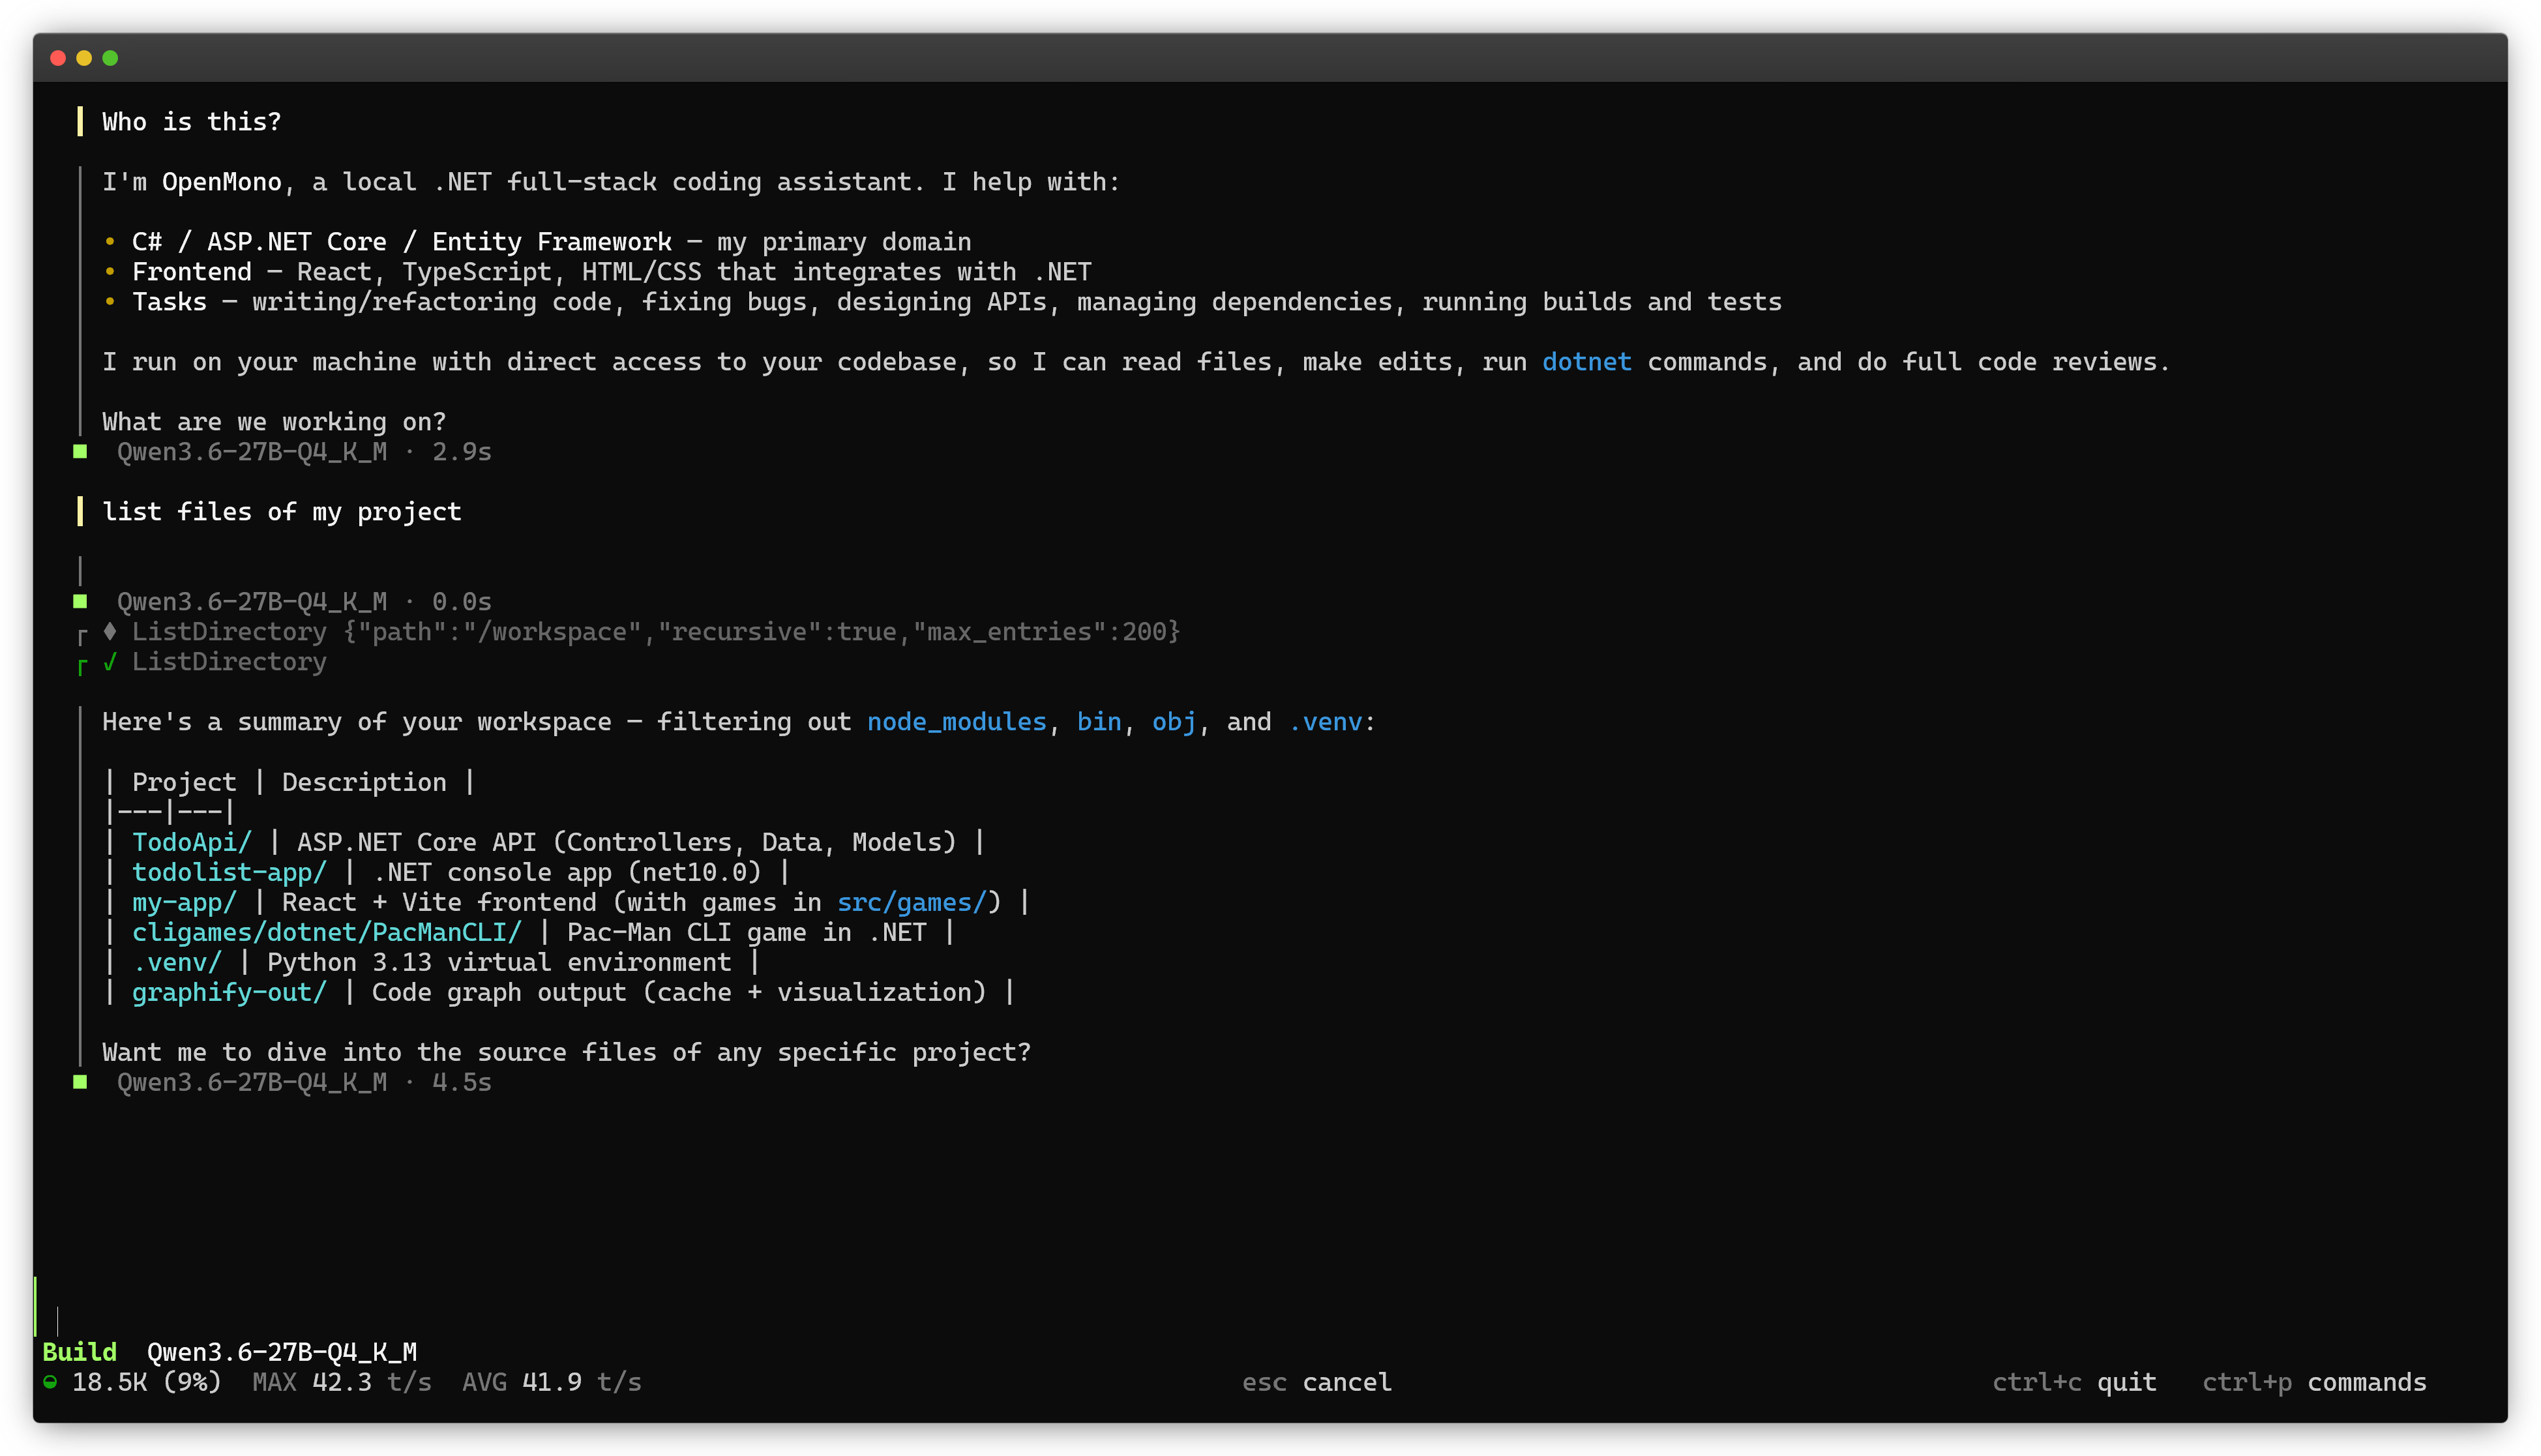This screenshot has width=2541, height=1456.
Task: Click the green status square beside 'Qwen3.6-27B-Q4_K_M · 0.0s'
Action: click(x=80, y=602)
